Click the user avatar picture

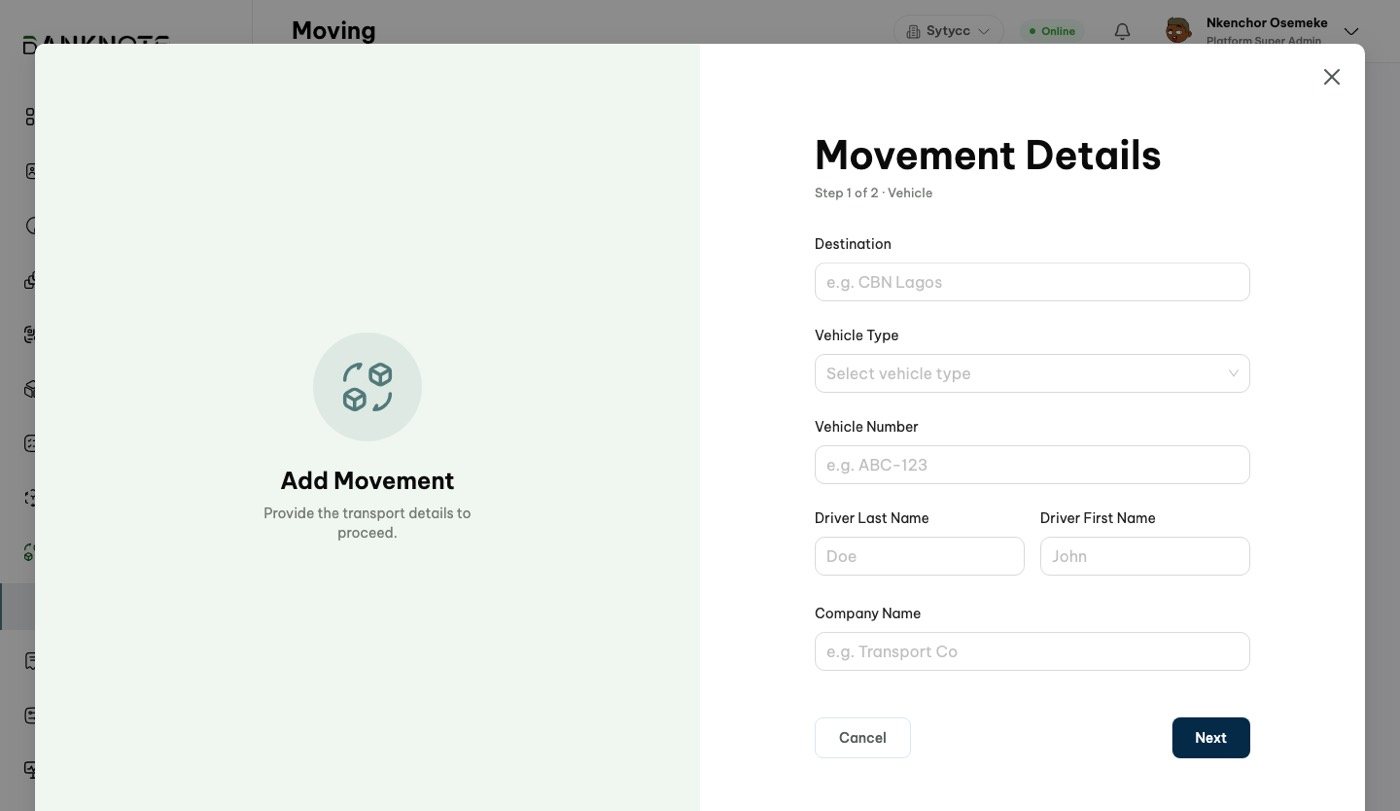(1179, 30)
